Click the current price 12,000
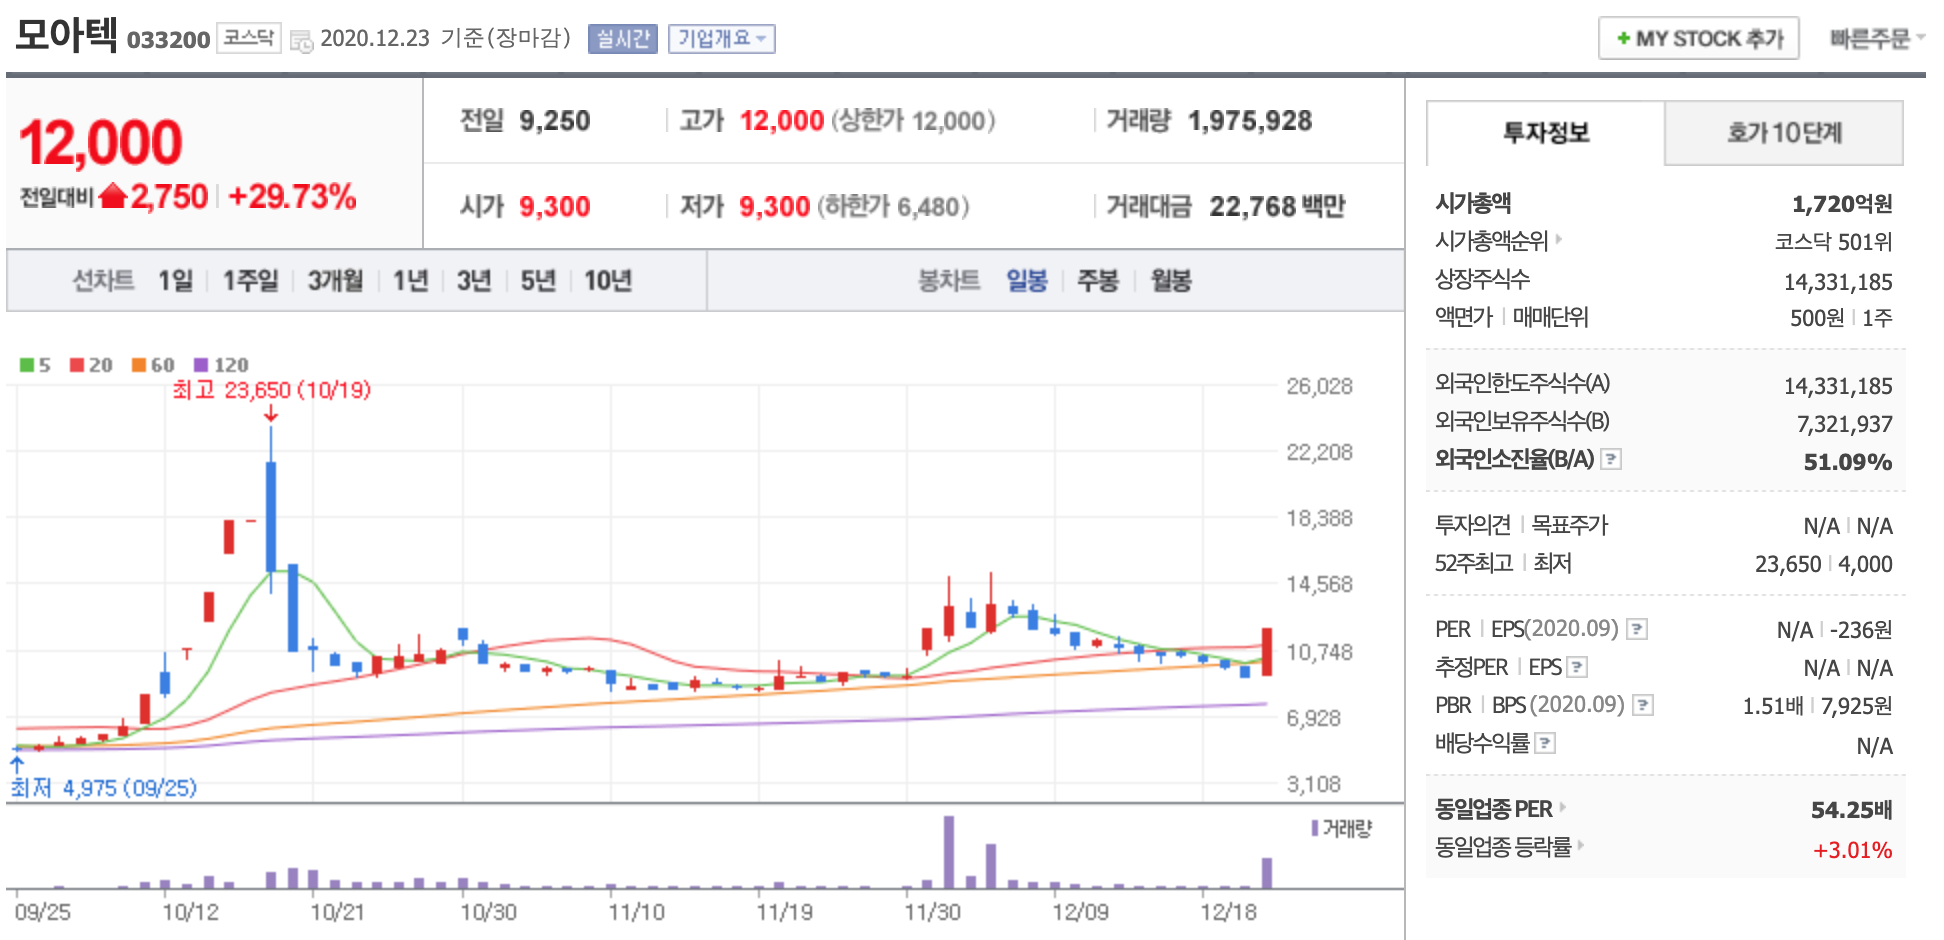The width and height of the screenshot is (1944, 940). point(101,142)
